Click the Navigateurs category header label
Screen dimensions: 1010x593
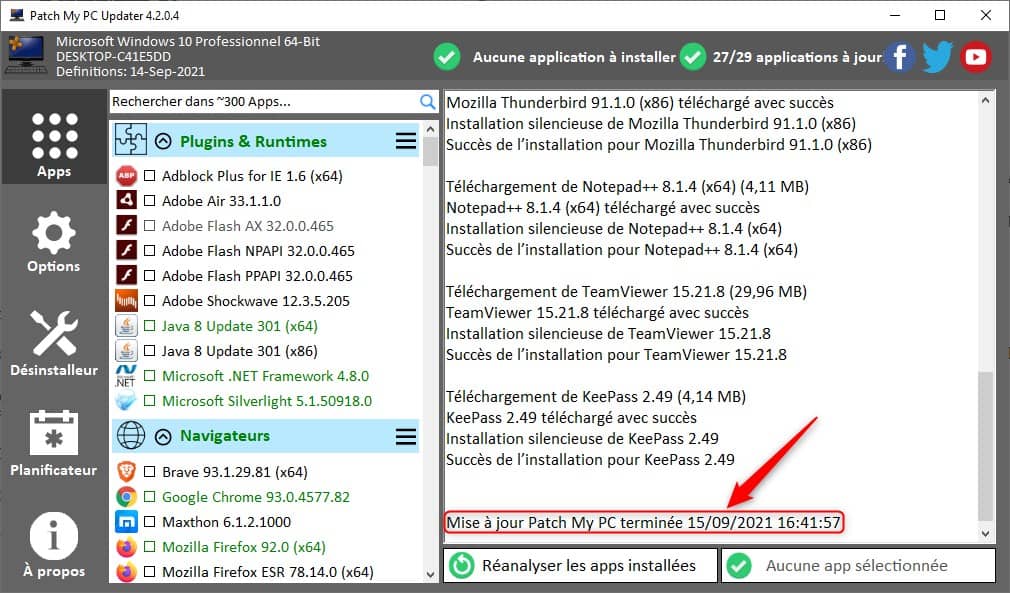coord(225,436)
